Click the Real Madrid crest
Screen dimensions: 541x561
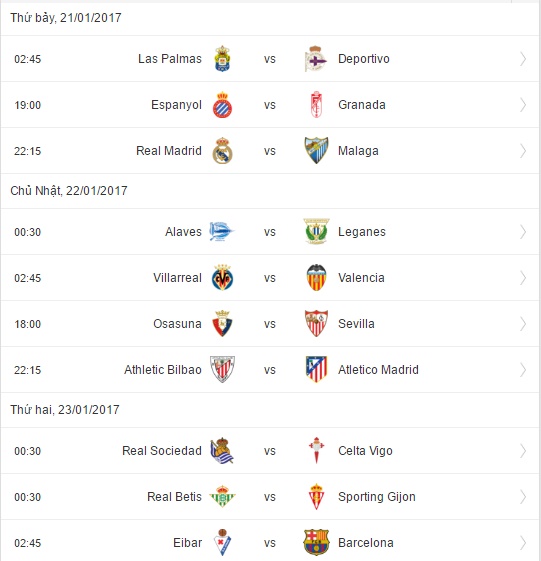pos(222,151)
